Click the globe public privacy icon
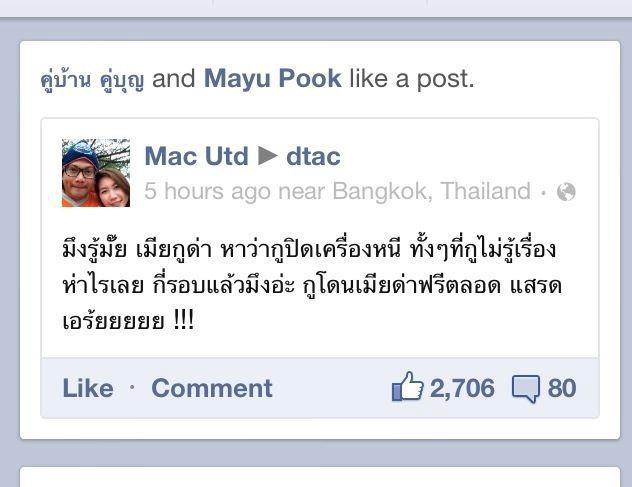Viewport: 632px width, 487px height. click(x=566, y=191)
